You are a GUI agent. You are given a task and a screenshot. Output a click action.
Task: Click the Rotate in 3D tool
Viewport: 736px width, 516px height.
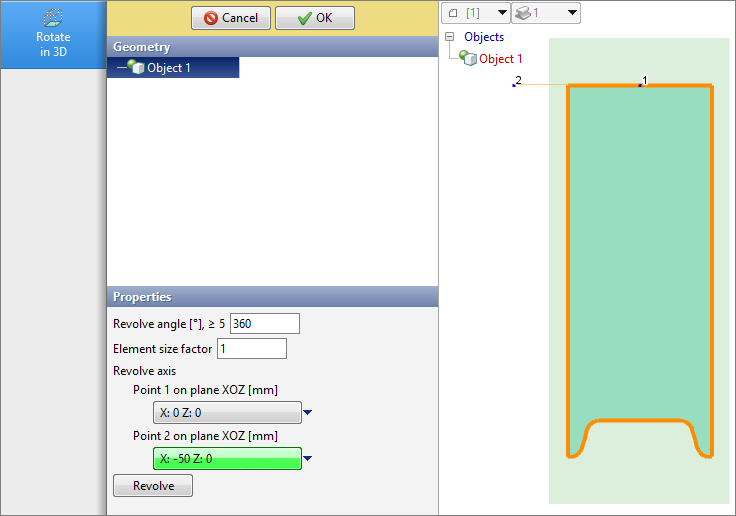(53, 34)
